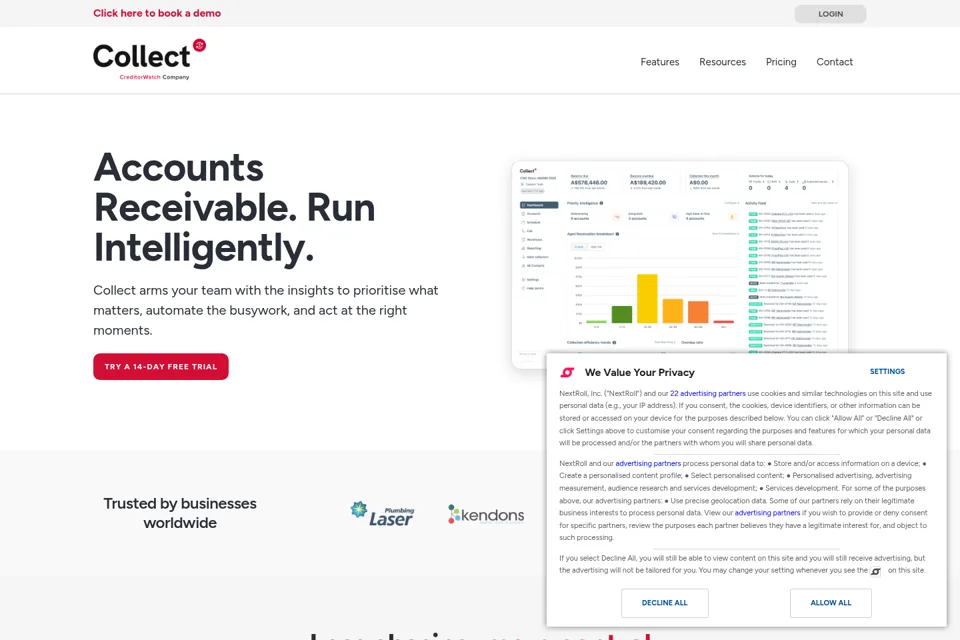Decline all cookies
This screenshot has width=960, height=640.
664,603
